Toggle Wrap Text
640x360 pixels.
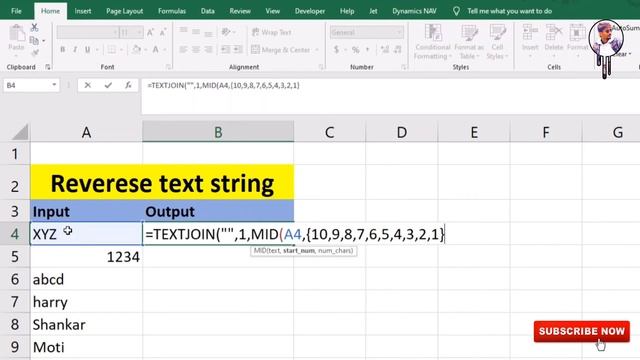pos(271,32)
